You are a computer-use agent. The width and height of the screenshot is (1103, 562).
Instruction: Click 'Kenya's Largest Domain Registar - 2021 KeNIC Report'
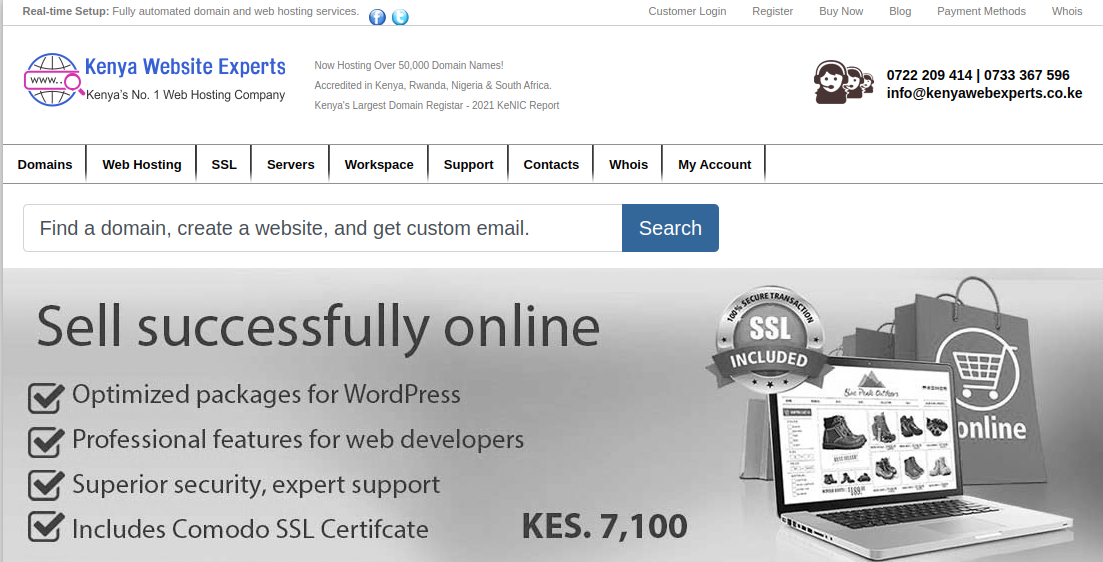coord(437,106)
